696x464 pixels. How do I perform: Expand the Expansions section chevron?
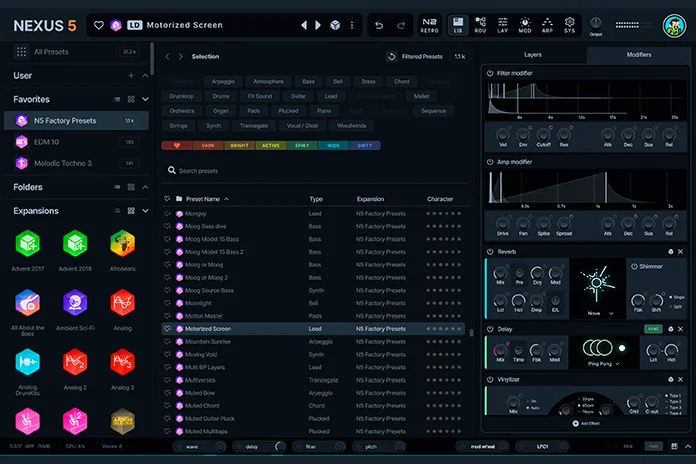(x=145, y=211)
